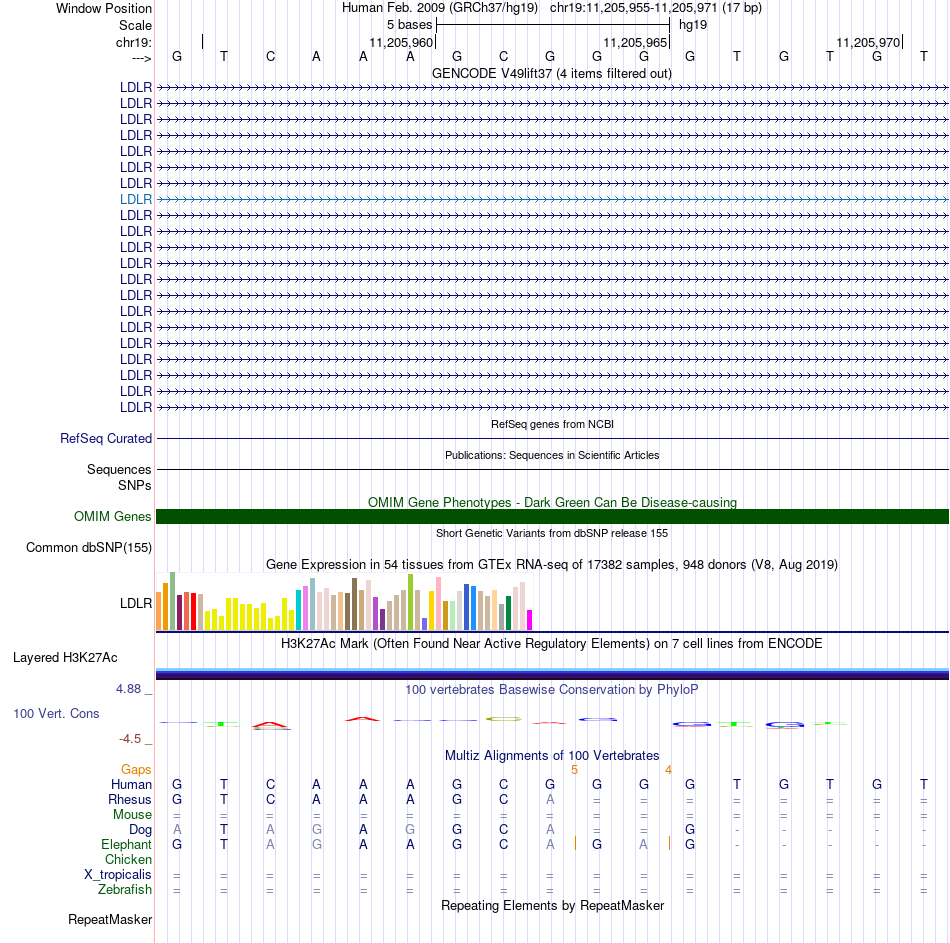
Task: Select the 100 Vert. Cons track label
Action: pyautogui.click(x=56, y=713)
